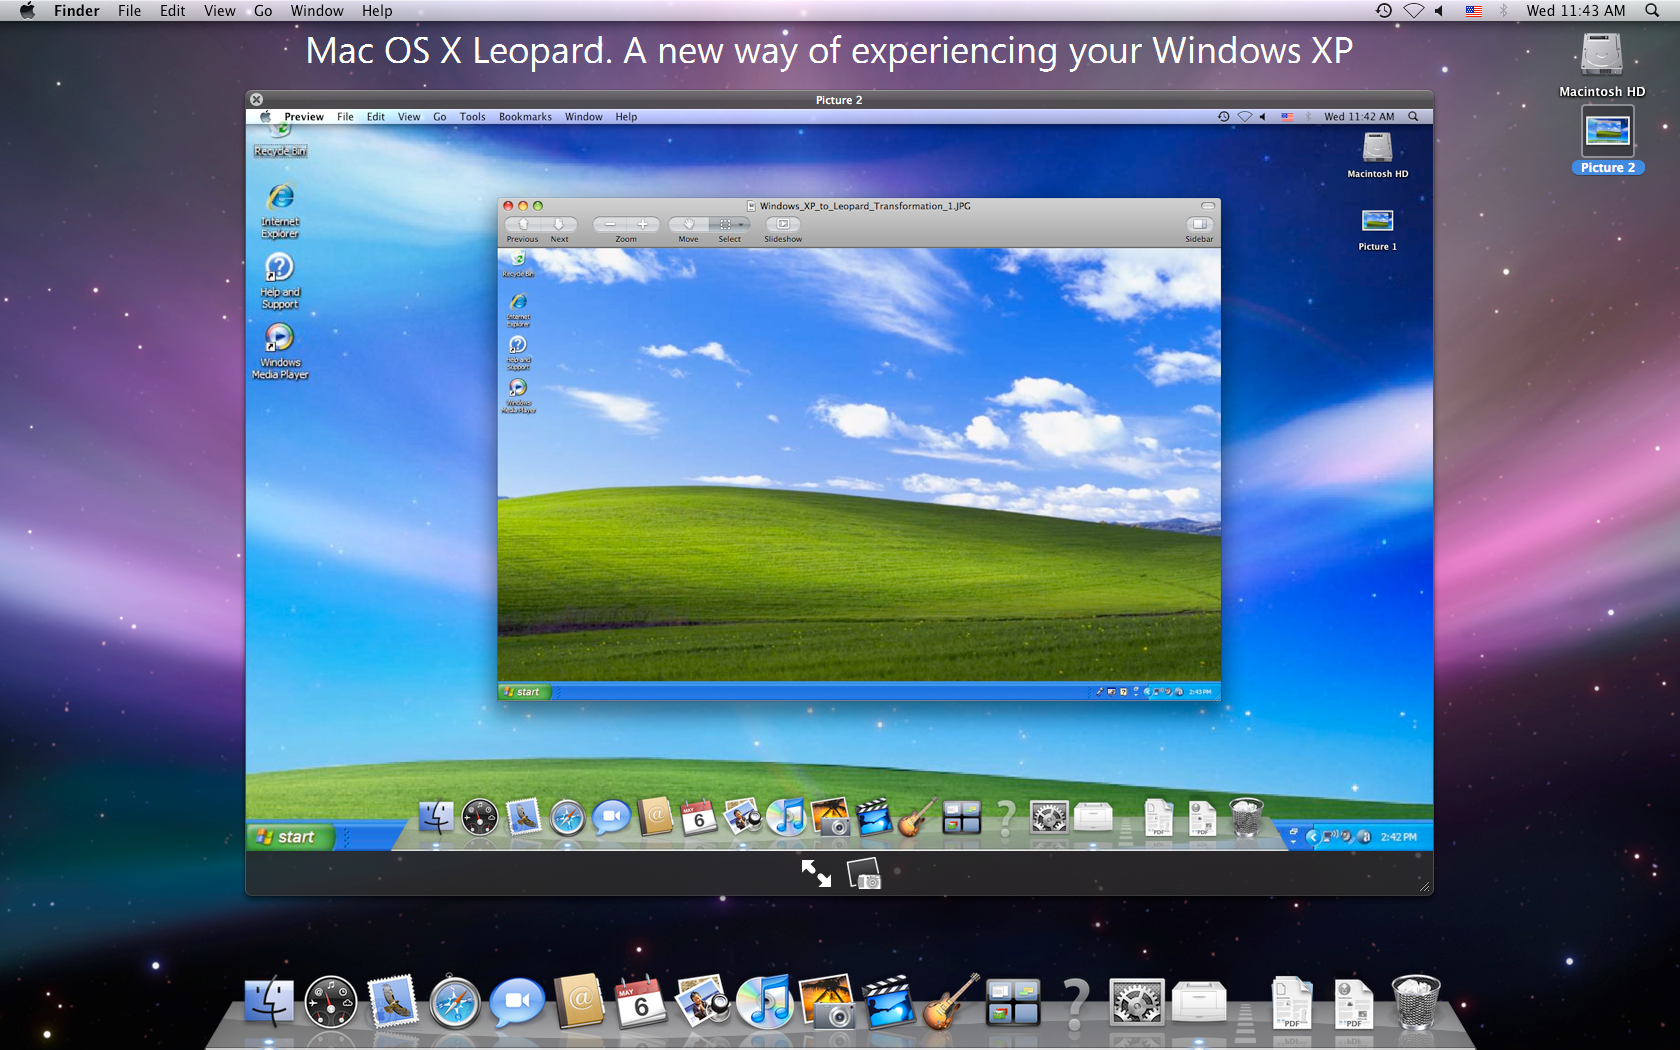Open AirPort Wi-Fi status in top menu bar

(1413, 10)
